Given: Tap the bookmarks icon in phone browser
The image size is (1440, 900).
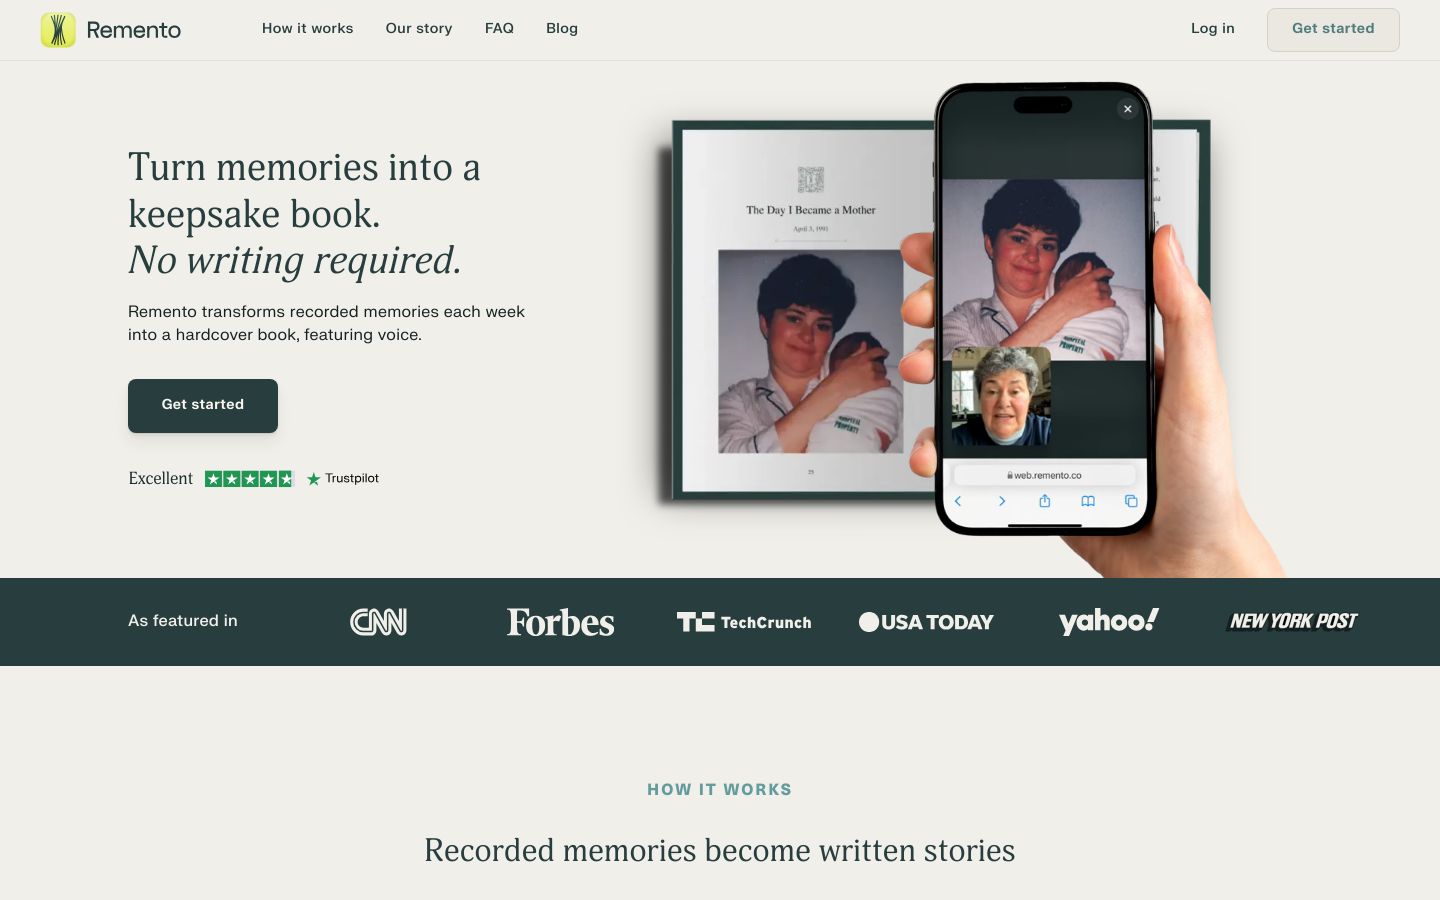Looking at the screenshot, I should [x=1088, y=501].
